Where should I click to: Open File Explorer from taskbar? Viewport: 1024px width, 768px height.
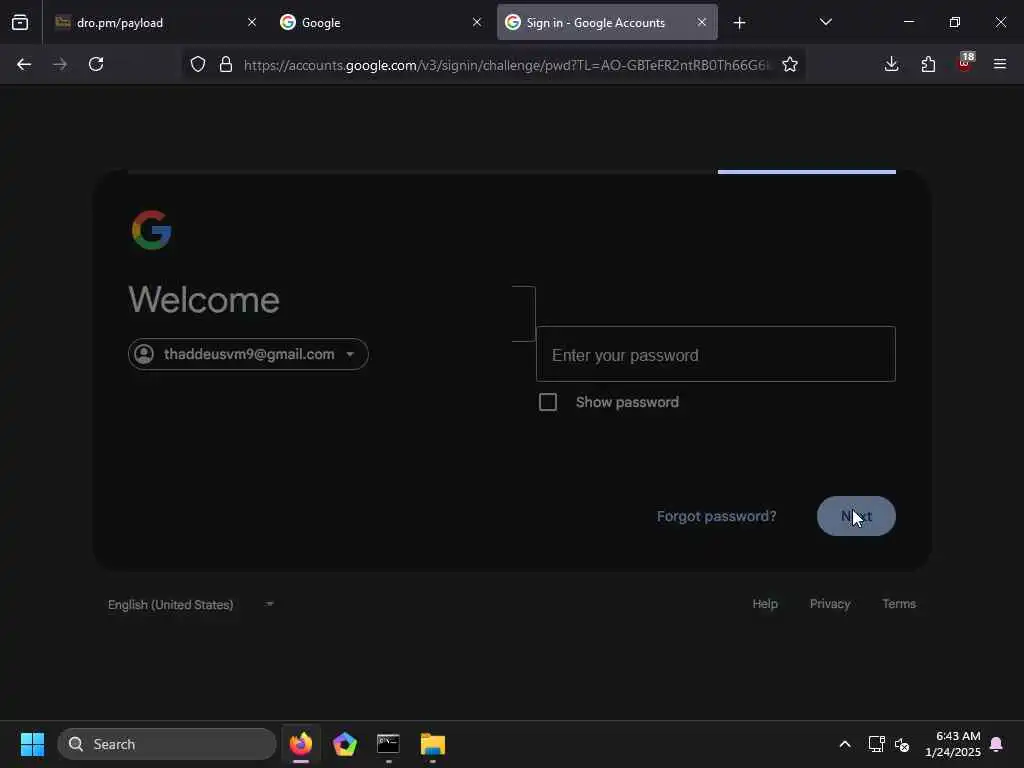click(432, 744)
